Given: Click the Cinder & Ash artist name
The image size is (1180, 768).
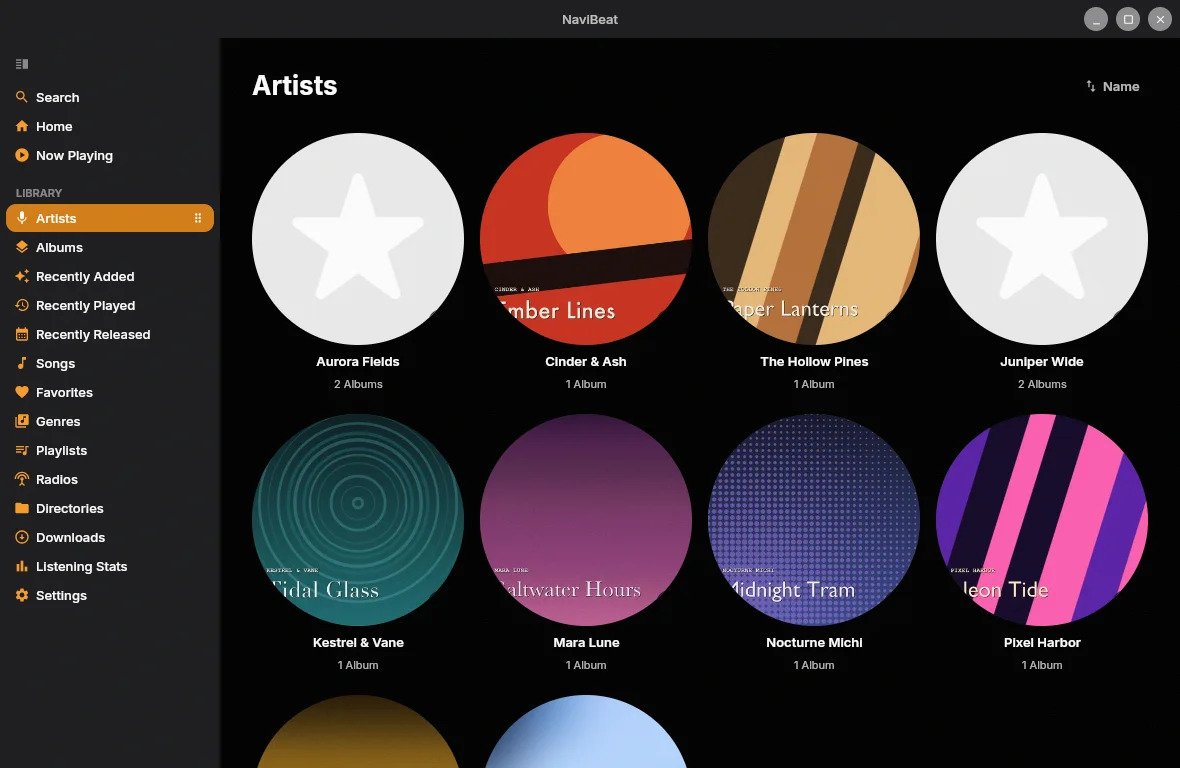Looking at the screenshot, I should click(x=586, y=362).
